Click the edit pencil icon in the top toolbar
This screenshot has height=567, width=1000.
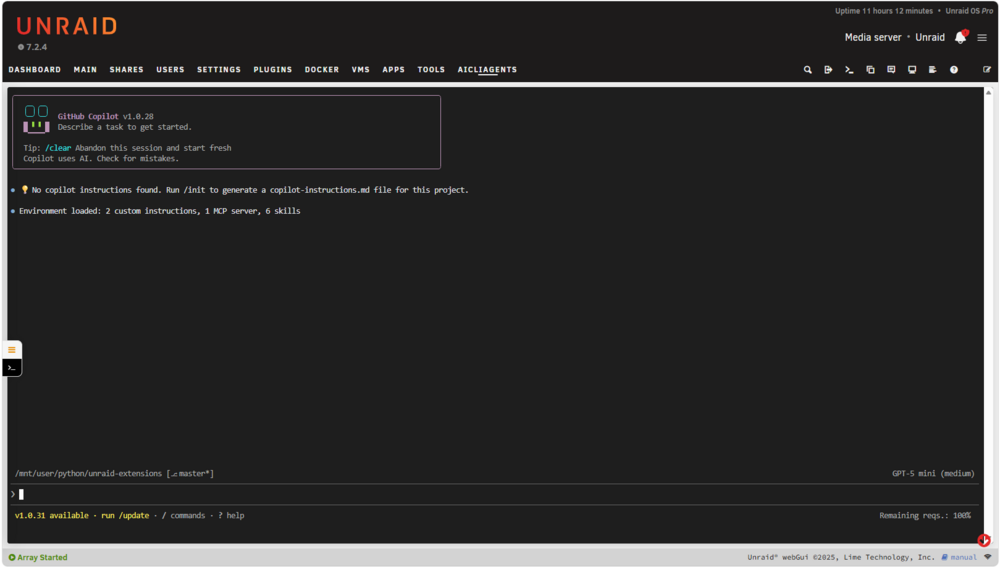987,70
